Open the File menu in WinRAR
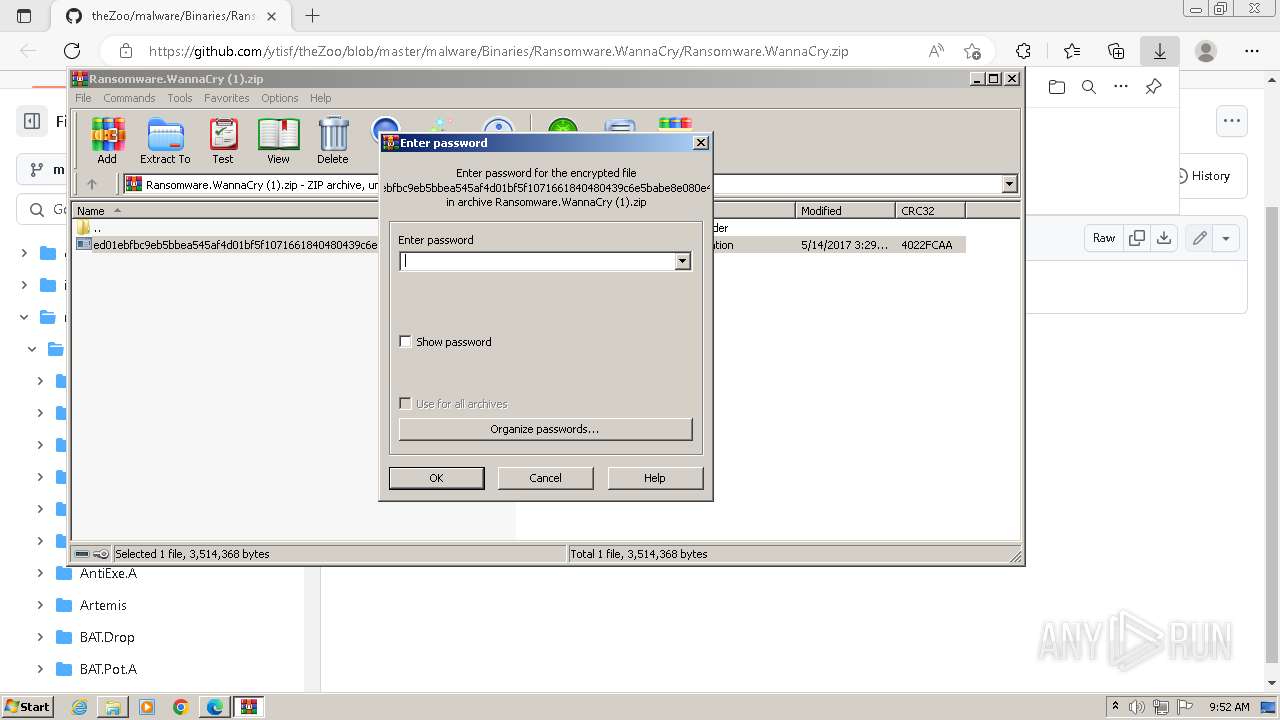The height and width of the screenshot is (720, 1280). pos(83,98)
